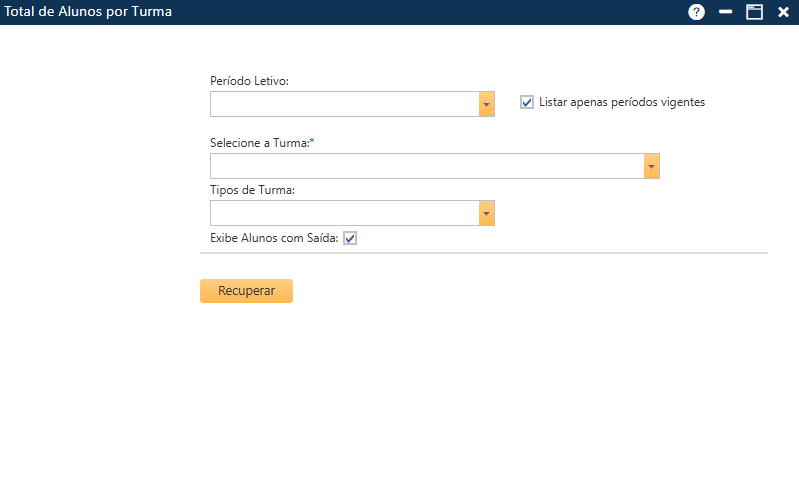Click the 'Total de Alunos por Turma' title

[x=89, y=12]
